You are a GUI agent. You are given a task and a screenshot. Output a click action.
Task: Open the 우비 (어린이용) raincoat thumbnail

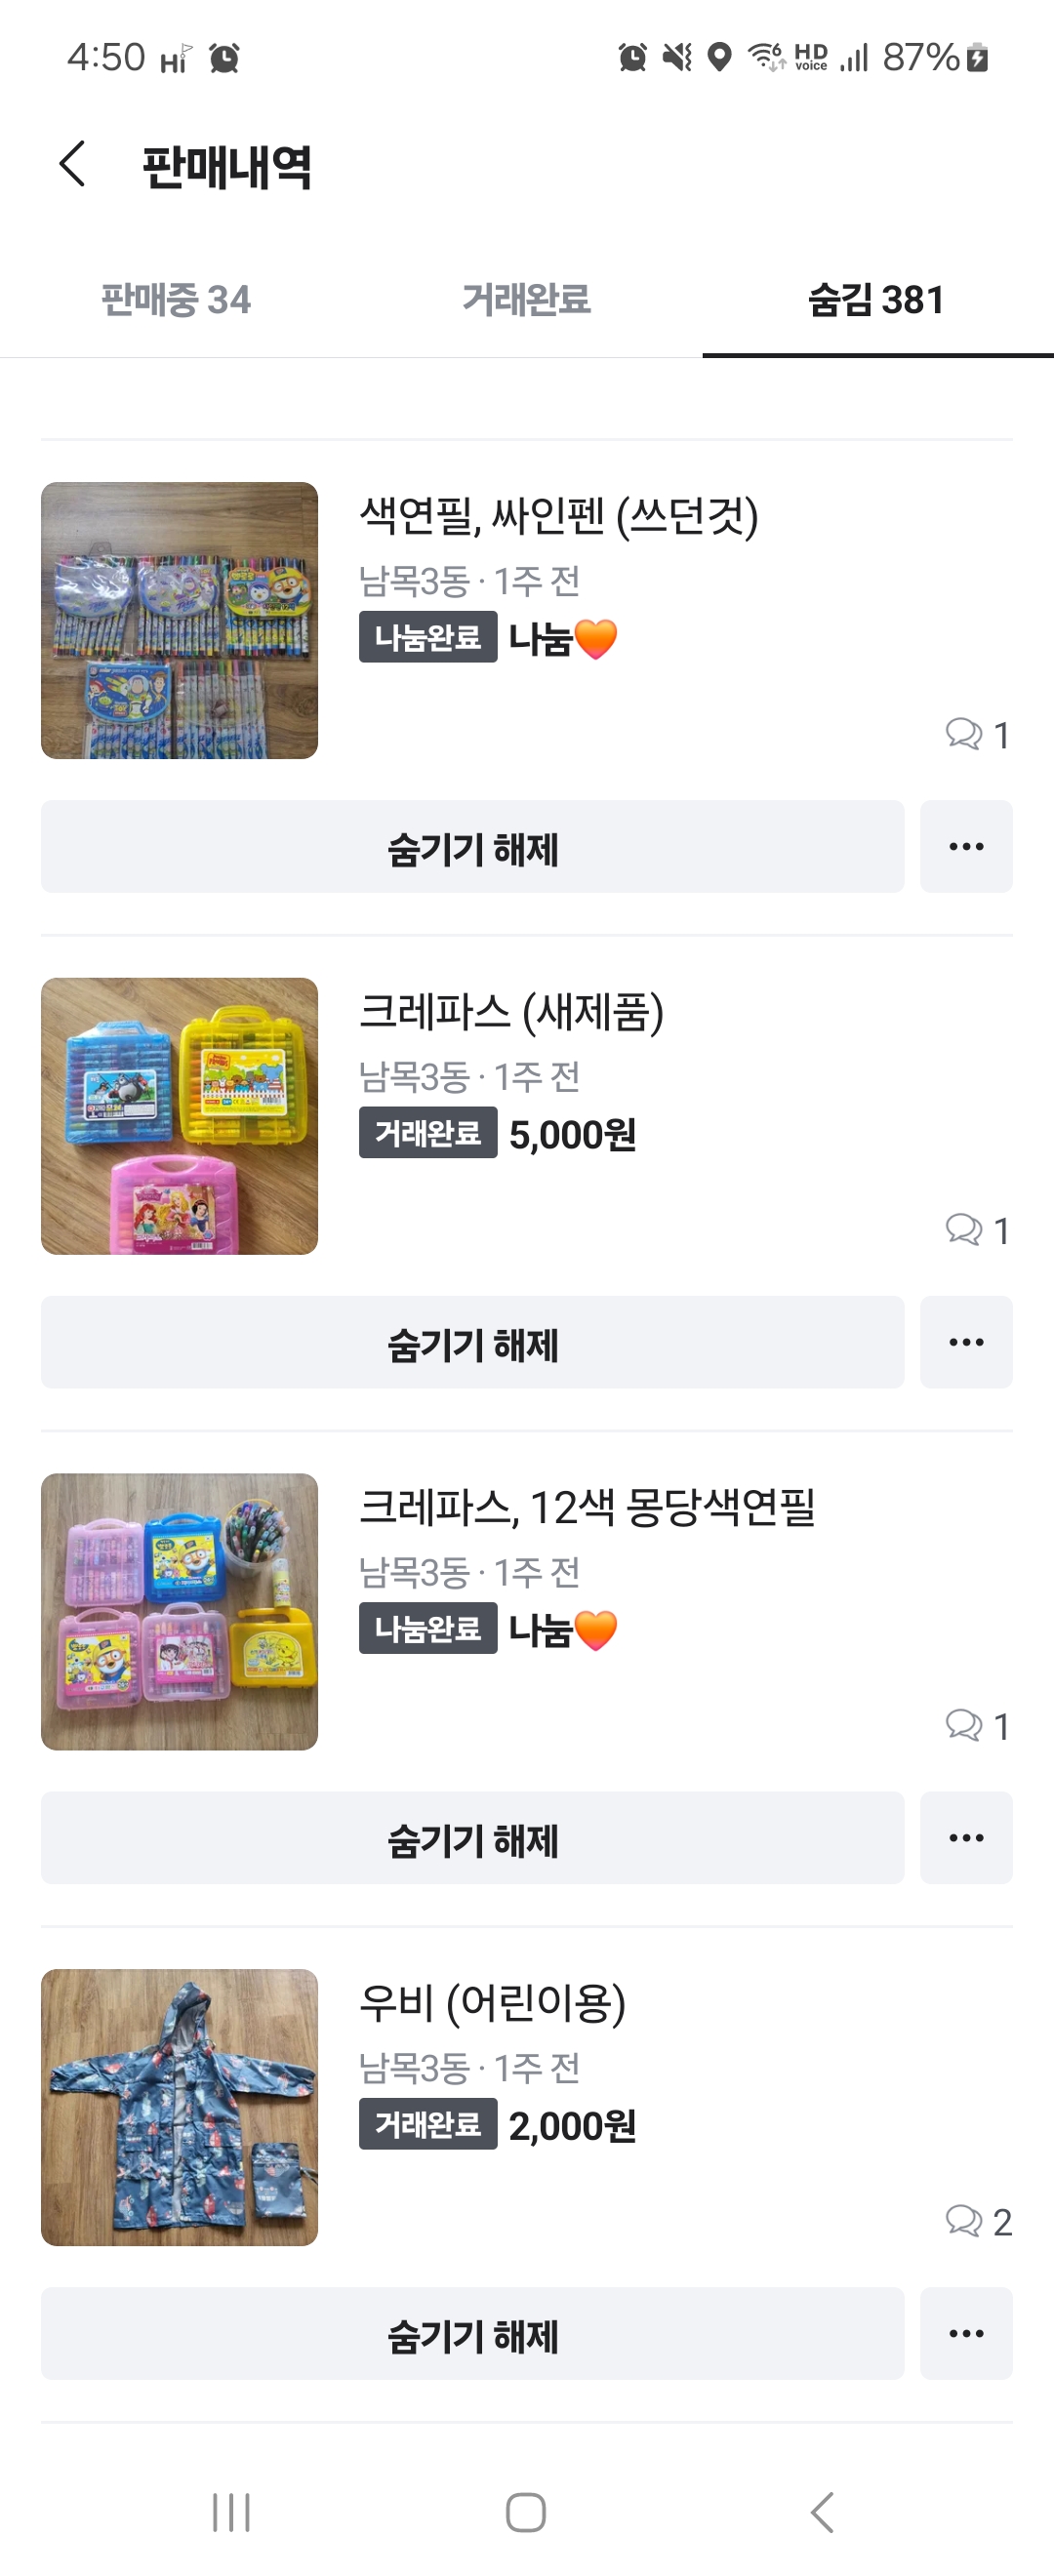179,2107
